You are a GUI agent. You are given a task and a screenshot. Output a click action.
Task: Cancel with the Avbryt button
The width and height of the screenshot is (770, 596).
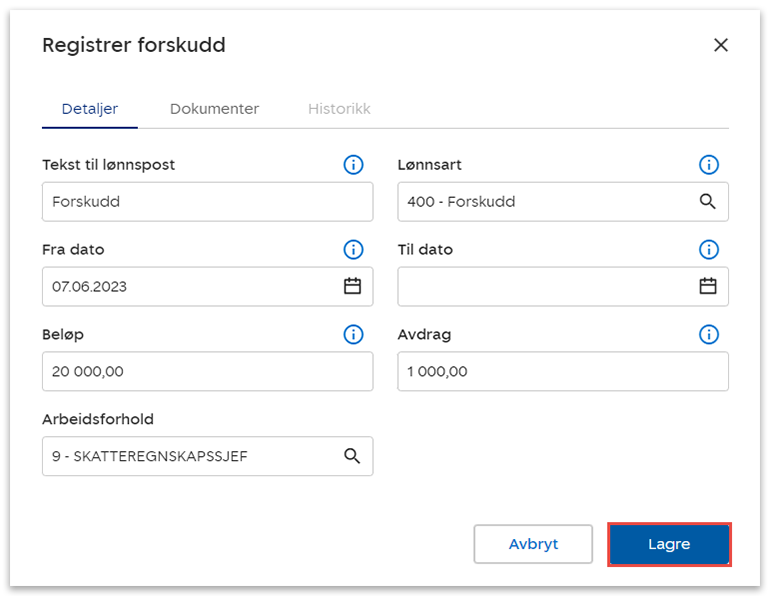pos(533,545)
